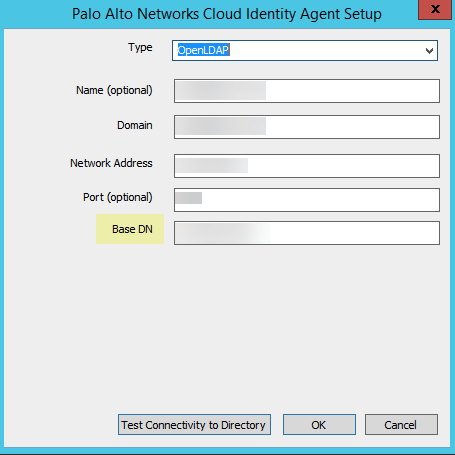
Task: Click the Type label text
Action: click(x=140, y=47)
